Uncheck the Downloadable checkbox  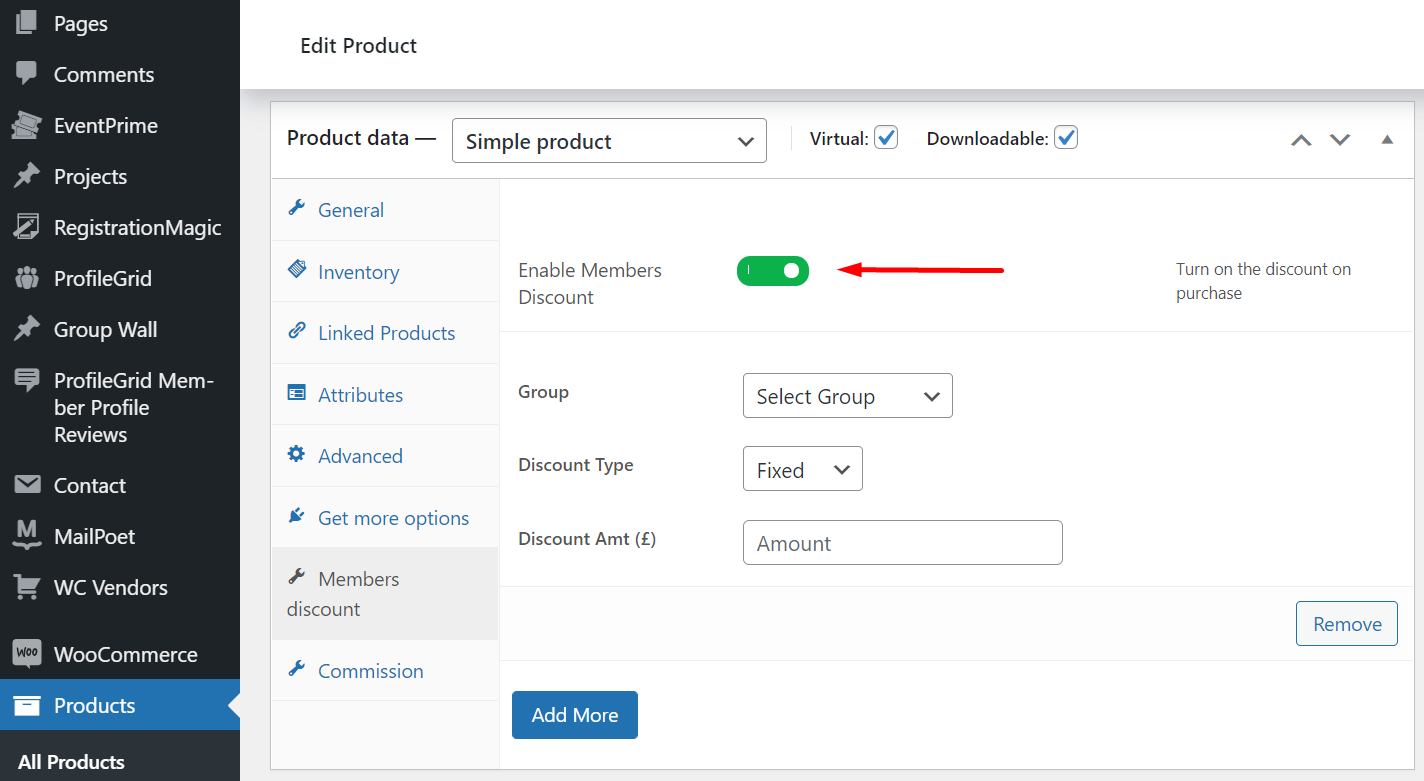coord(1066,137)
